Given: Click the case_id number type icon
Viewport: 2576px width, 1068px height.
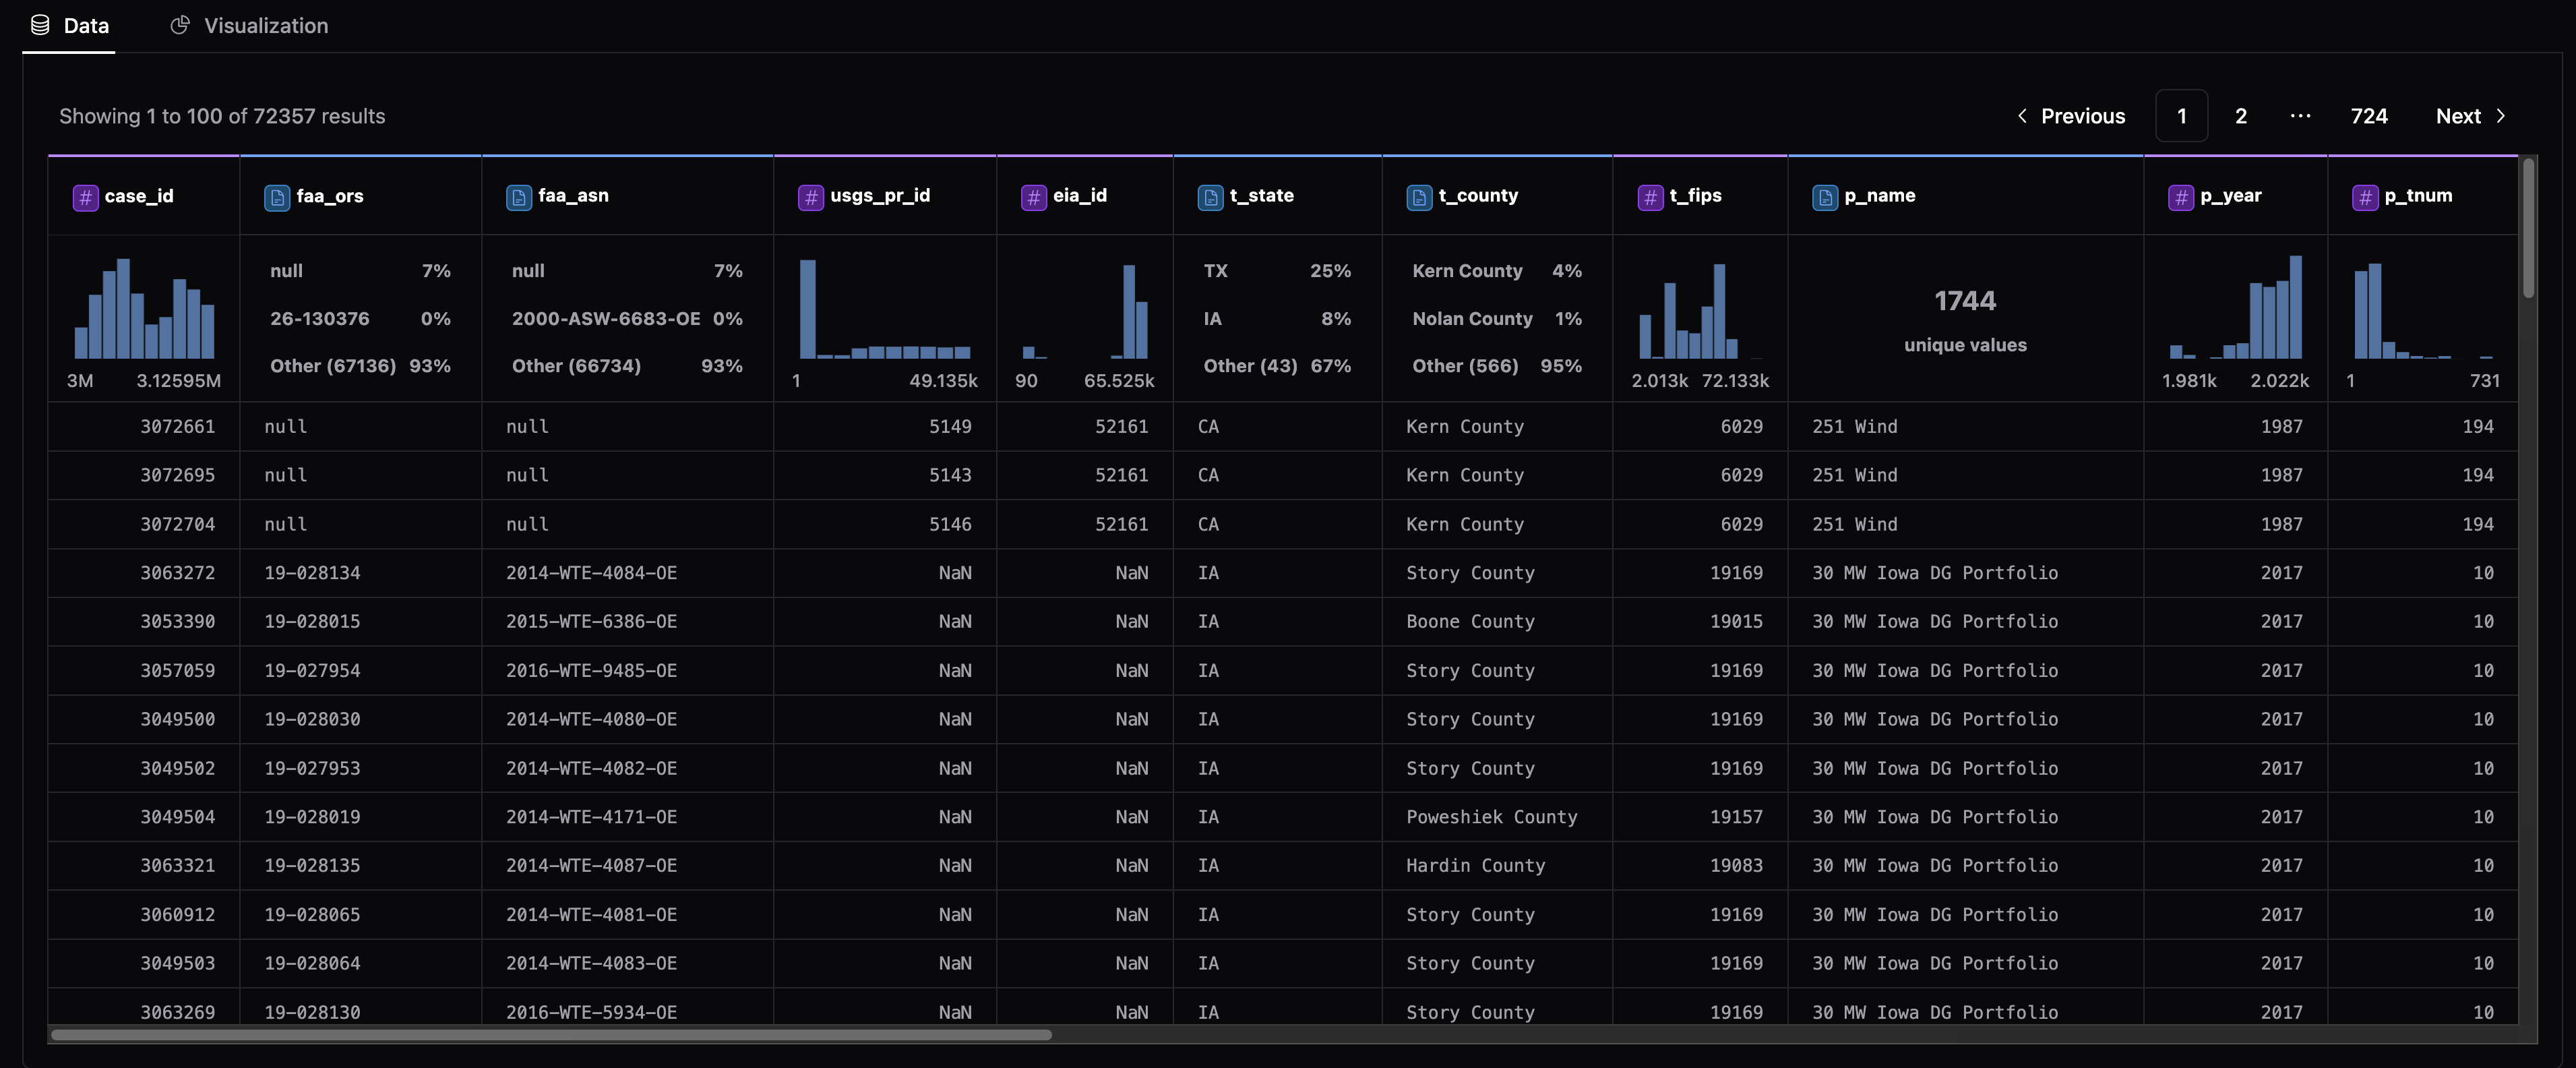Looking at the screenshot, I should tap(85, 197).
